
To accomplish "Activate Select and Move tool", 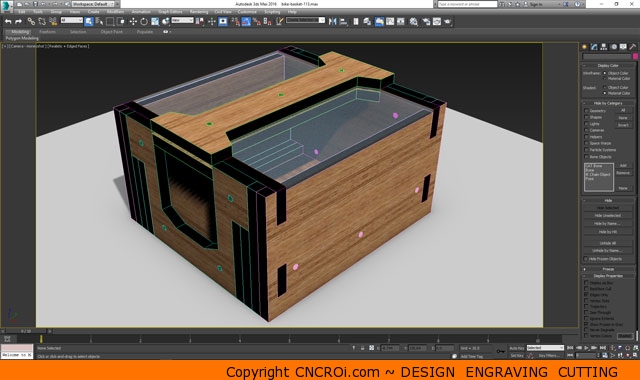I will [x=133, y=22].
